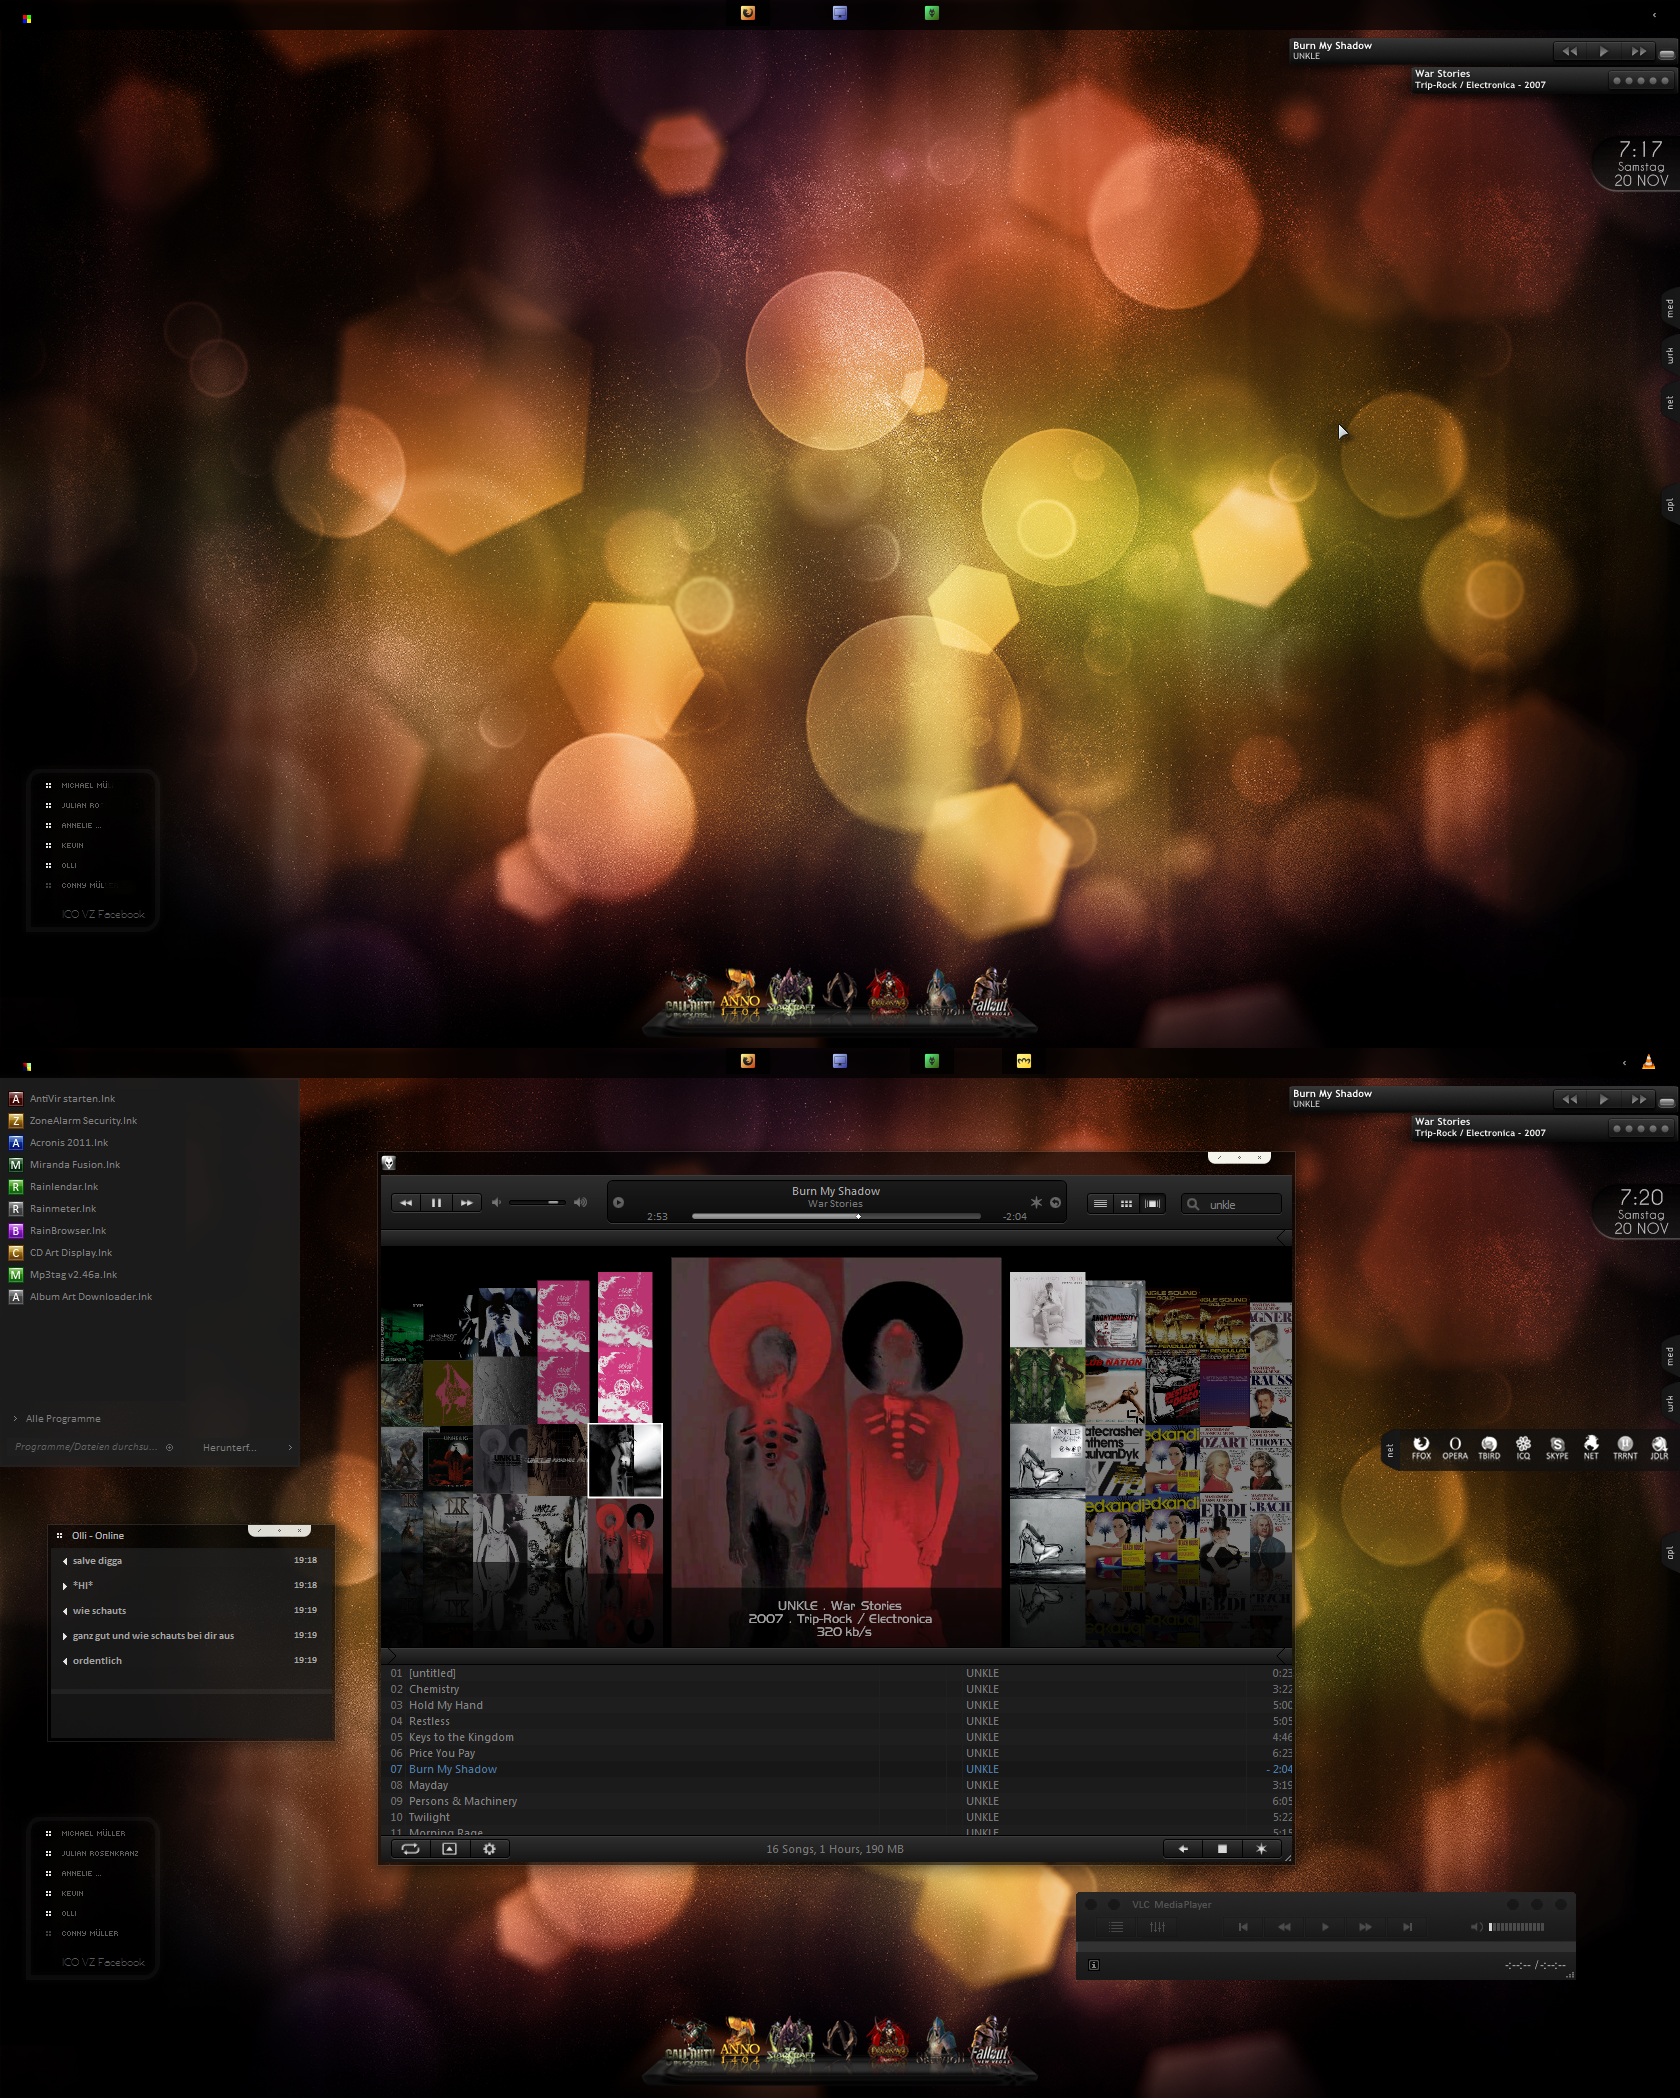Open the JDLR downloader icon

tap(1659, 1447)
